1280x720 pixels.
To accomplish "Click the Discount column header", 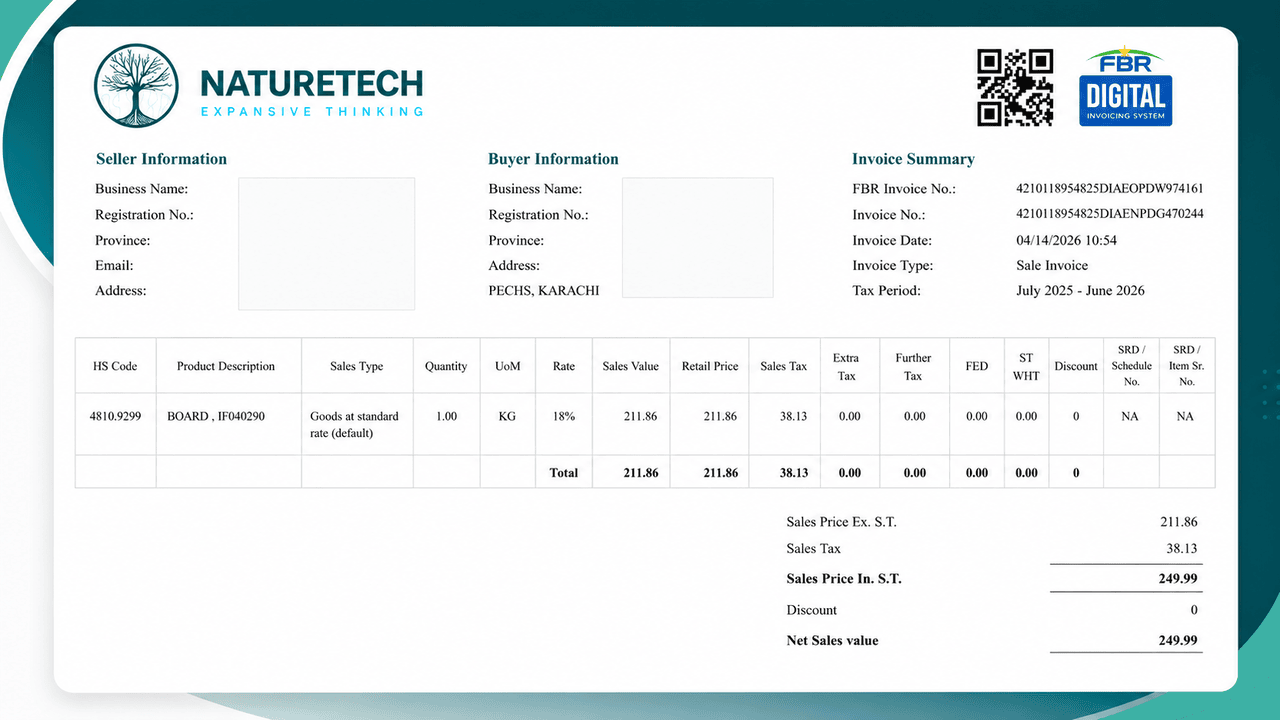I will 1076,366.
